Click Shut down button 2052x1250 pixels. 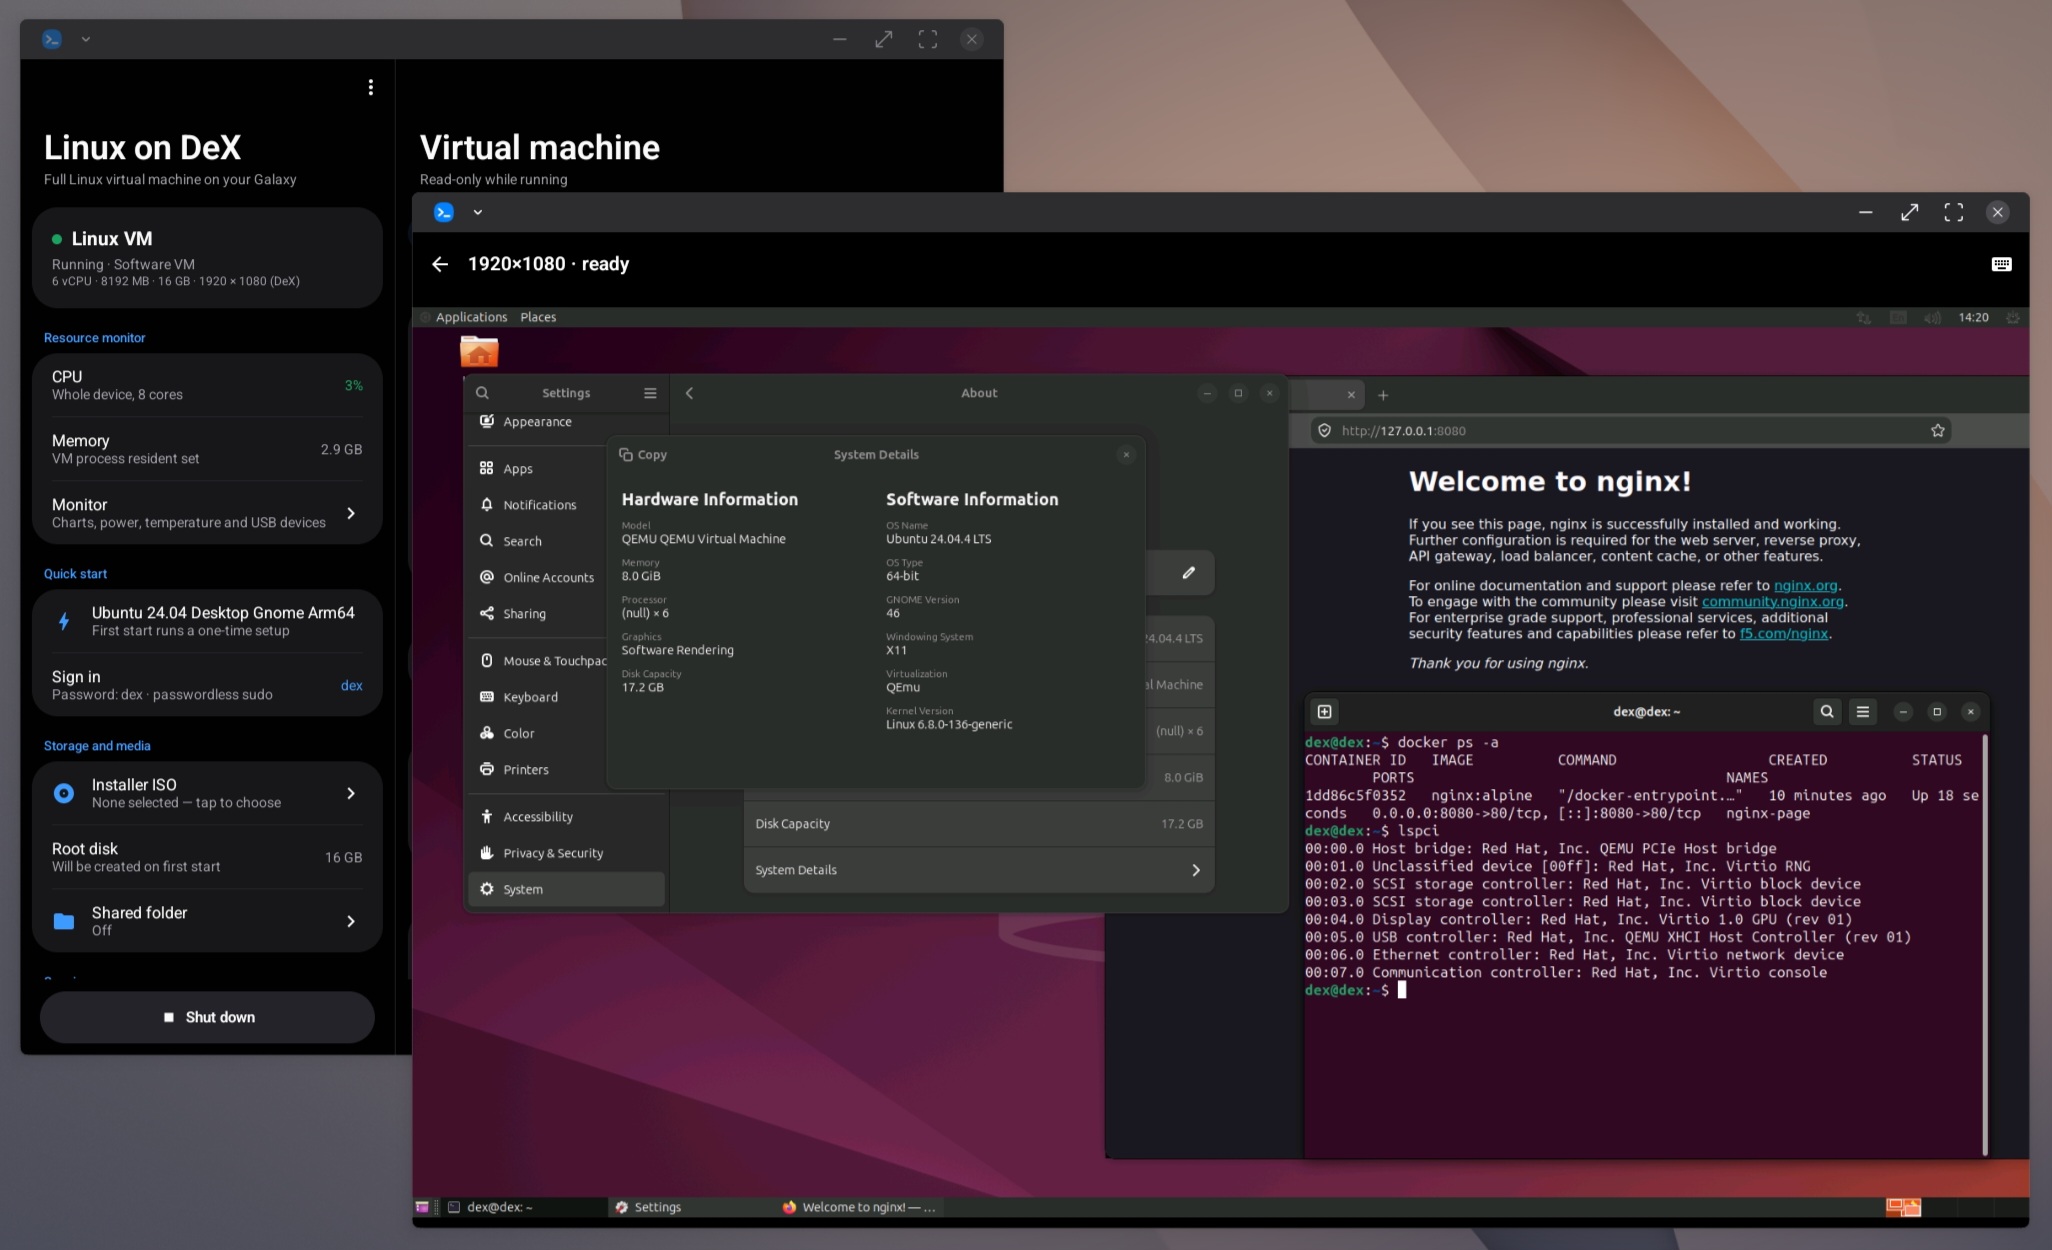click(x=207, y=1017)
